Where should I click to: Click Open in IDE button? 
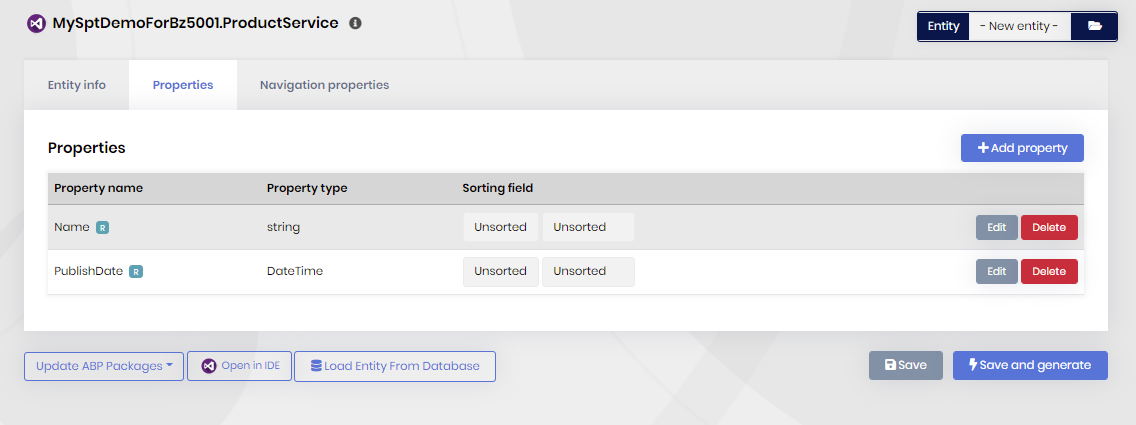[x=240, y=366]
